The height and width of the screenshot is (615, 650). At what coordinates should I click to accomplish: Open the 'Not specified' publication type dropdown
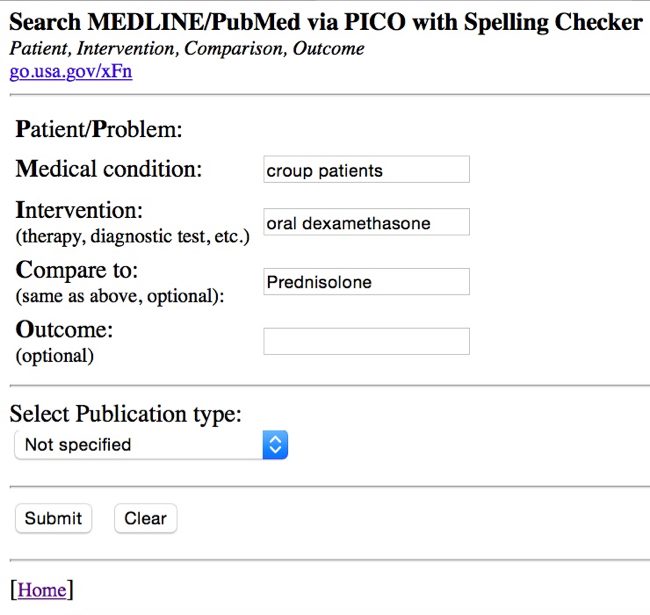pos(150,445)
